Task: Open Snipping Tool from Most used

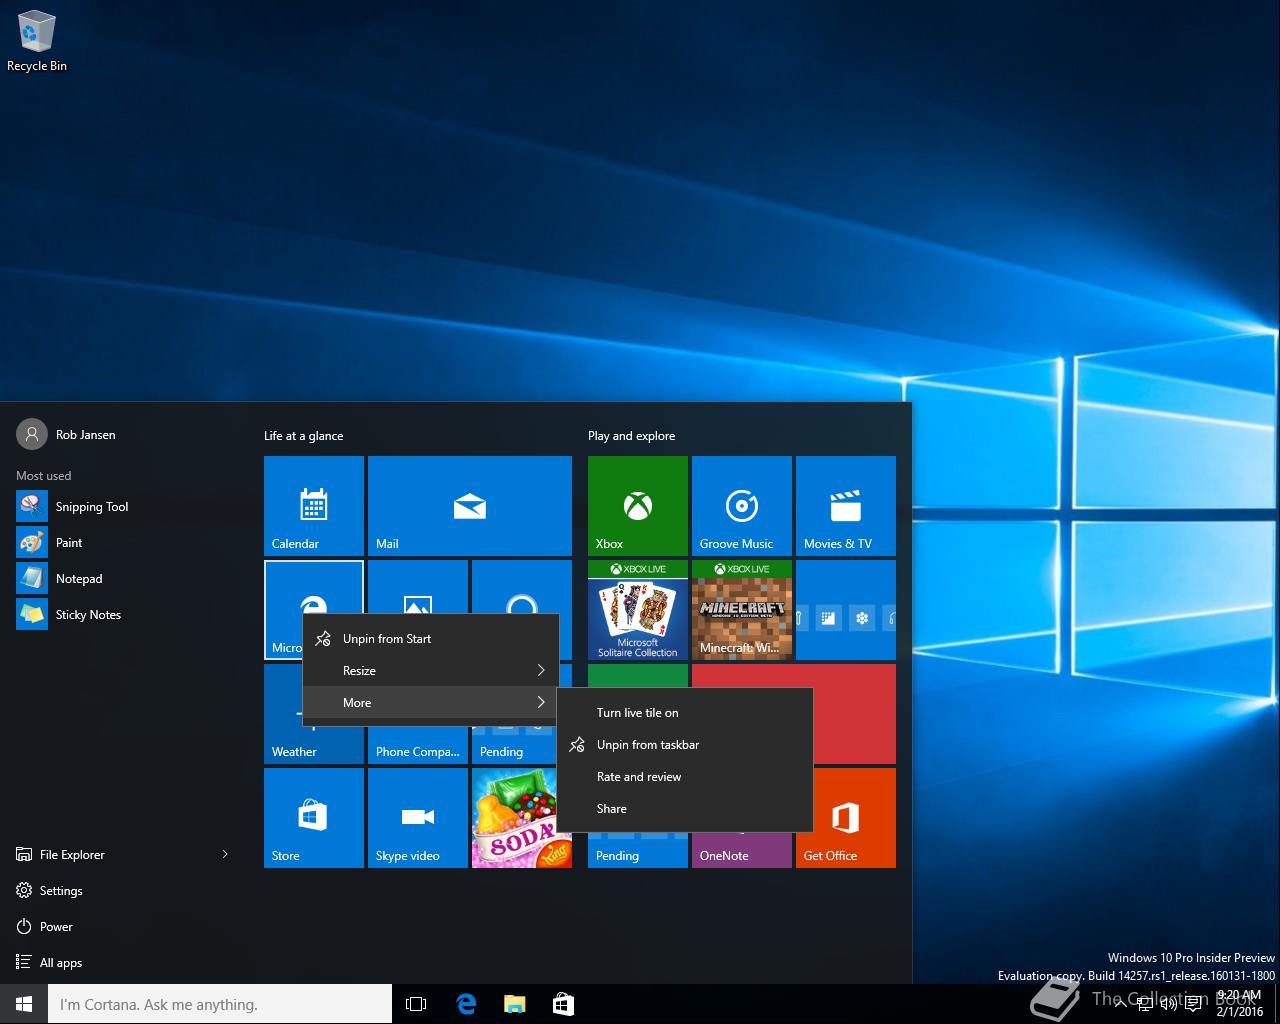Action: [x=122, y=507]
